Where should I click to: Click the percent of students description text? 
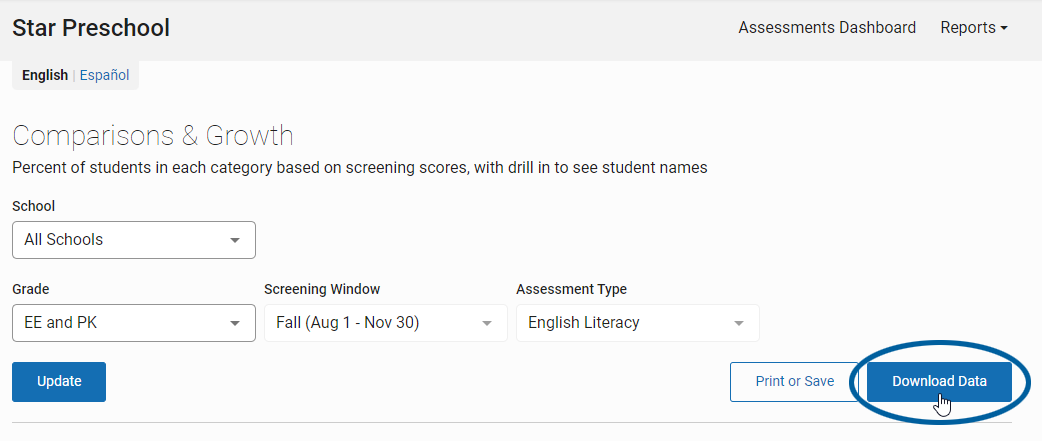(360, 168)
